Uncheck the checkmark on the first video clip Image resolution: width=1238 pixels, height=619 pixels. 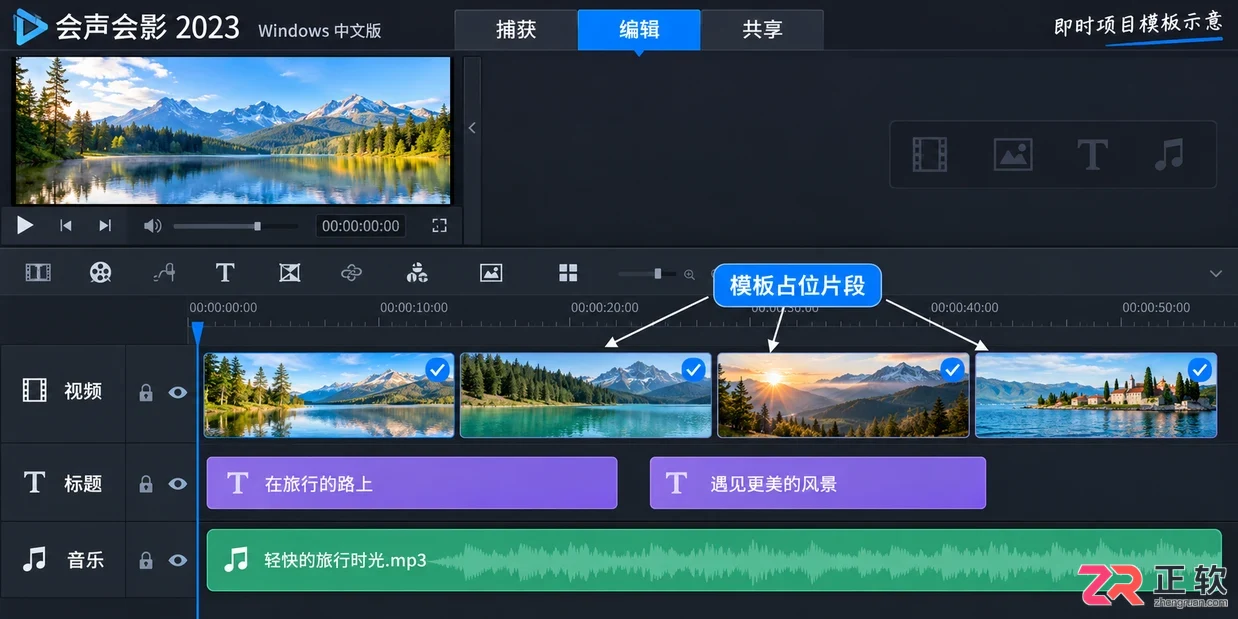pos(437,371)
